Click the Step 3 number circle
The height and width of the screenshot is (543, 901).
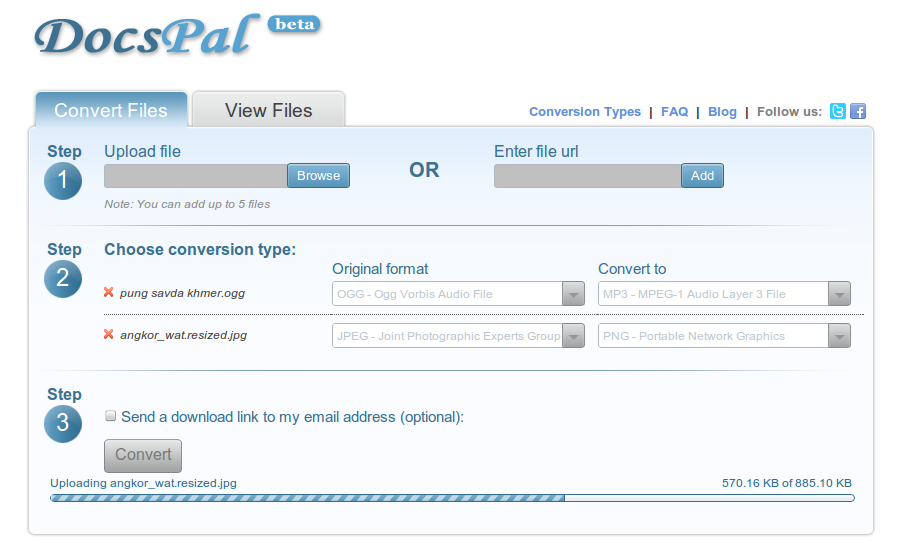pyautogui.click(x=63, y=423)
